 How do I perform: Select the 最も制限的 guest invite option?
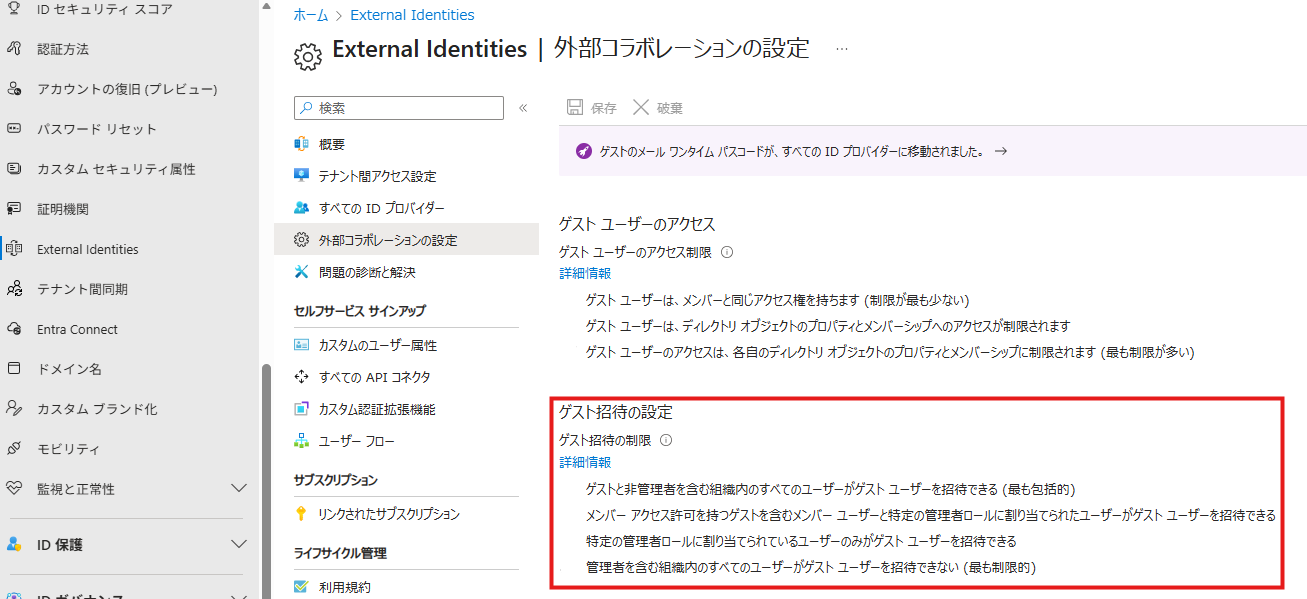click(x=810, y=567)
